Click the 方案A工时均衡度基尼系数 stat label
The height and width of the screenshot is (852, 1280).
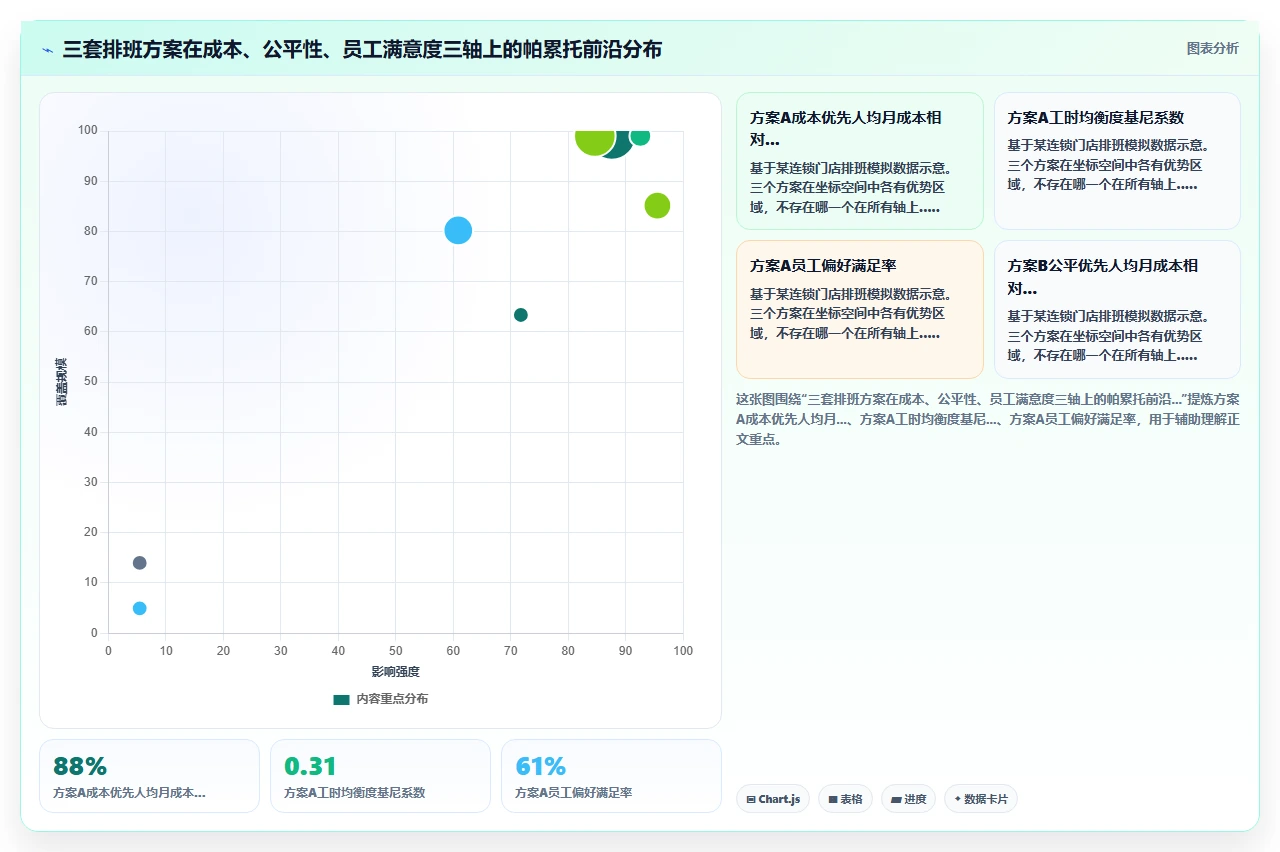[355, 793]
